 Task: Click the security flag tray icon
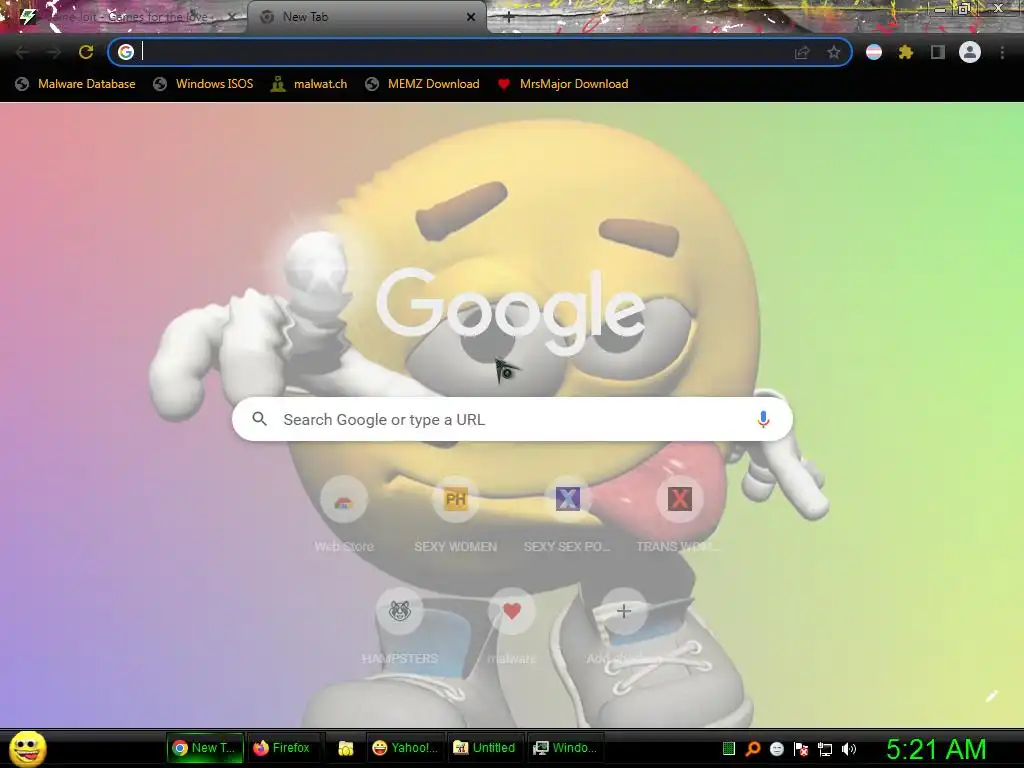coord(801,749)
